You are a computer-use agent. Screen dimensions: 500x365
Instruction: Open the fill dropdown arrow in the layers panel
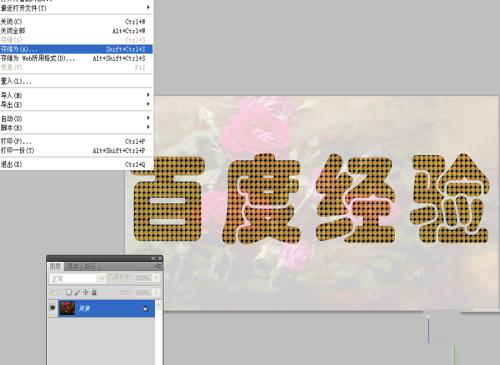coord(156,292)
